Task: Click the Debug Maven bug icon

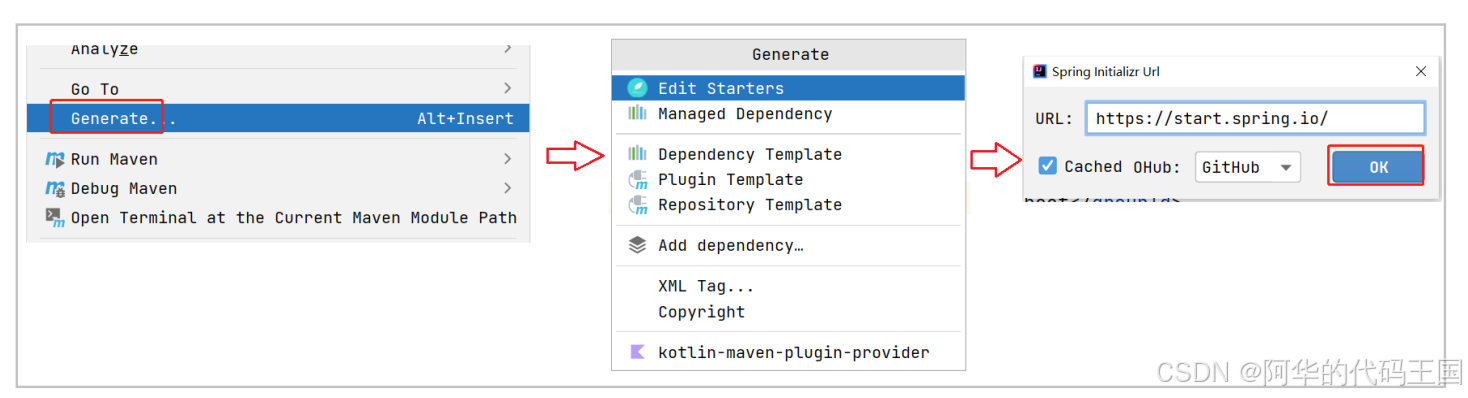Action: click(x=55, y=188)
